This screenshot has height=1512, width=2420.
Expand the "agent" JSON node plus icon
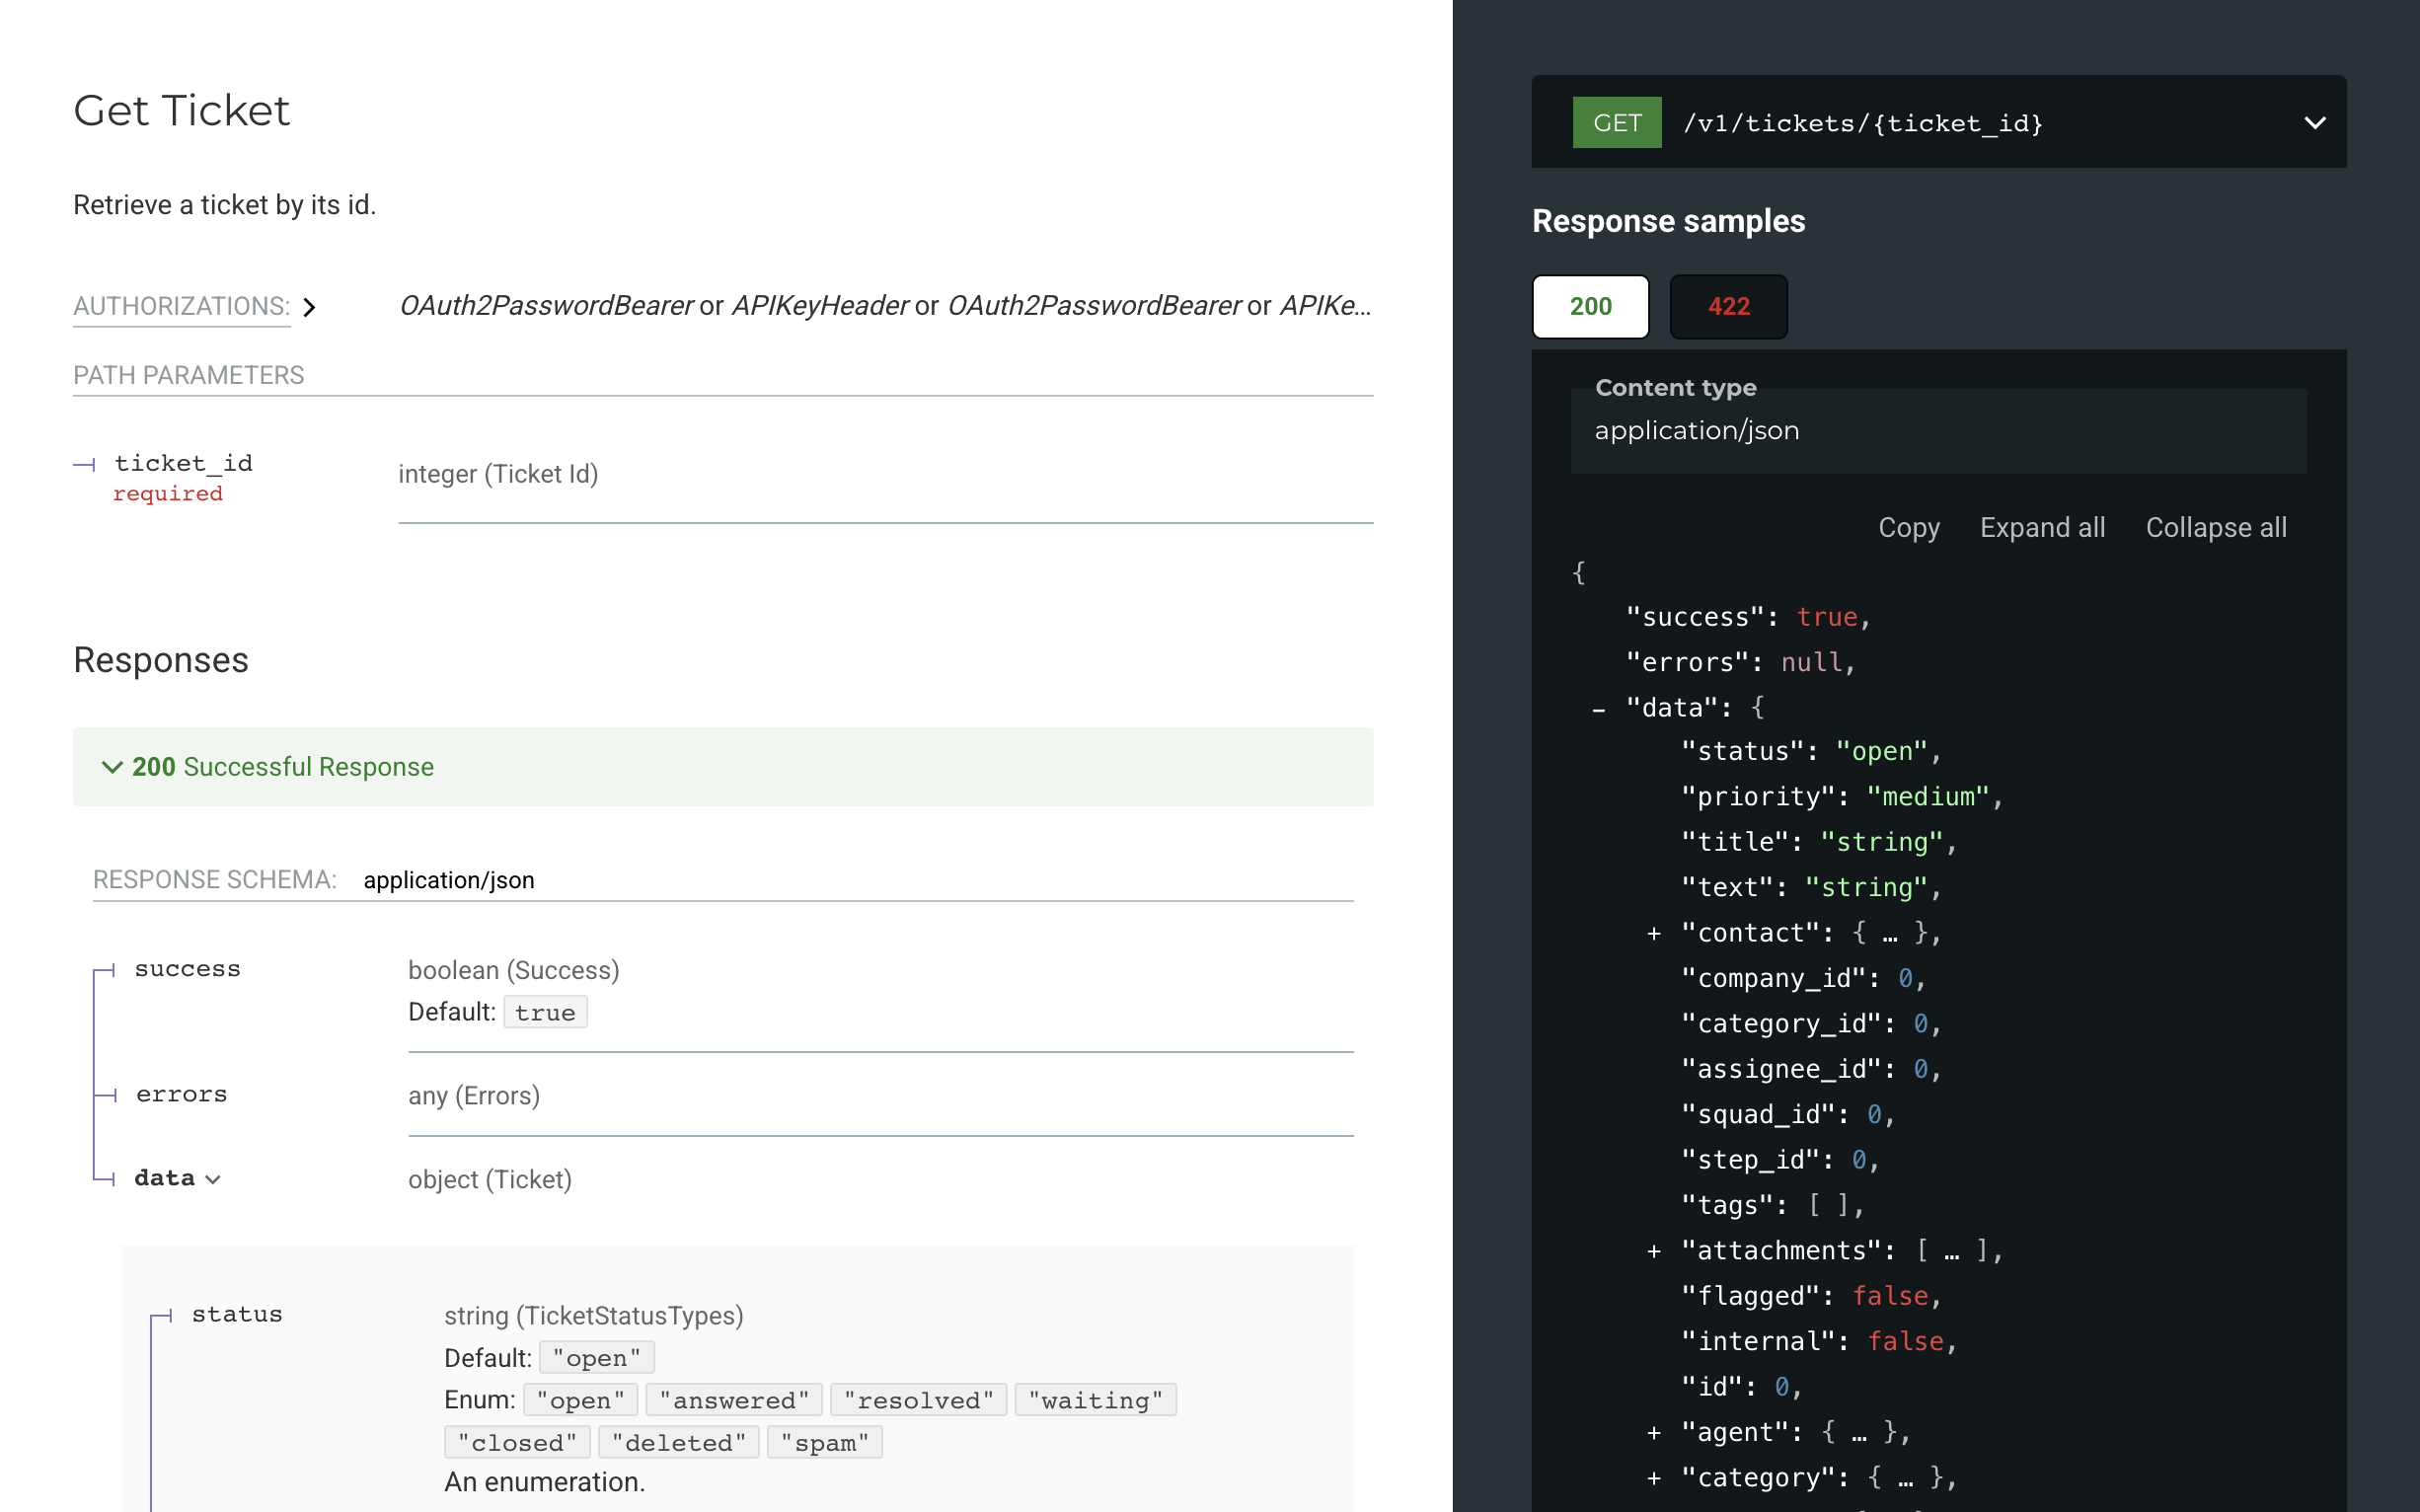[1654, 1434]
